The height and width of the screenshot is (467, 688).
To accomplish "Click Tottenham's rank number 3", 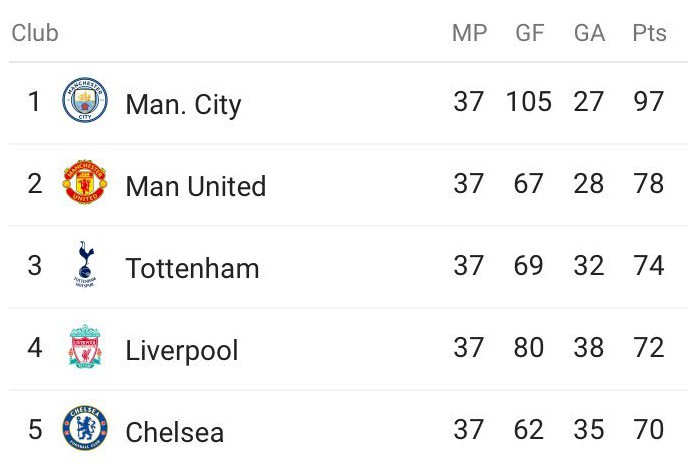I will (35, 265).
